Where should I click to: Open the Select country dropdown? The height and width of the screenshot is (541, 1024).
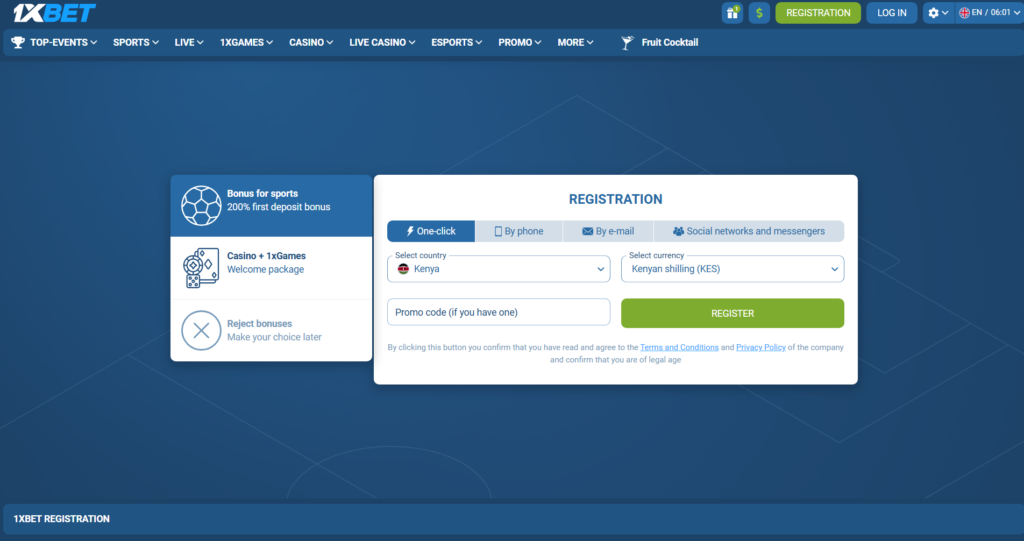[x=498, y=269]
